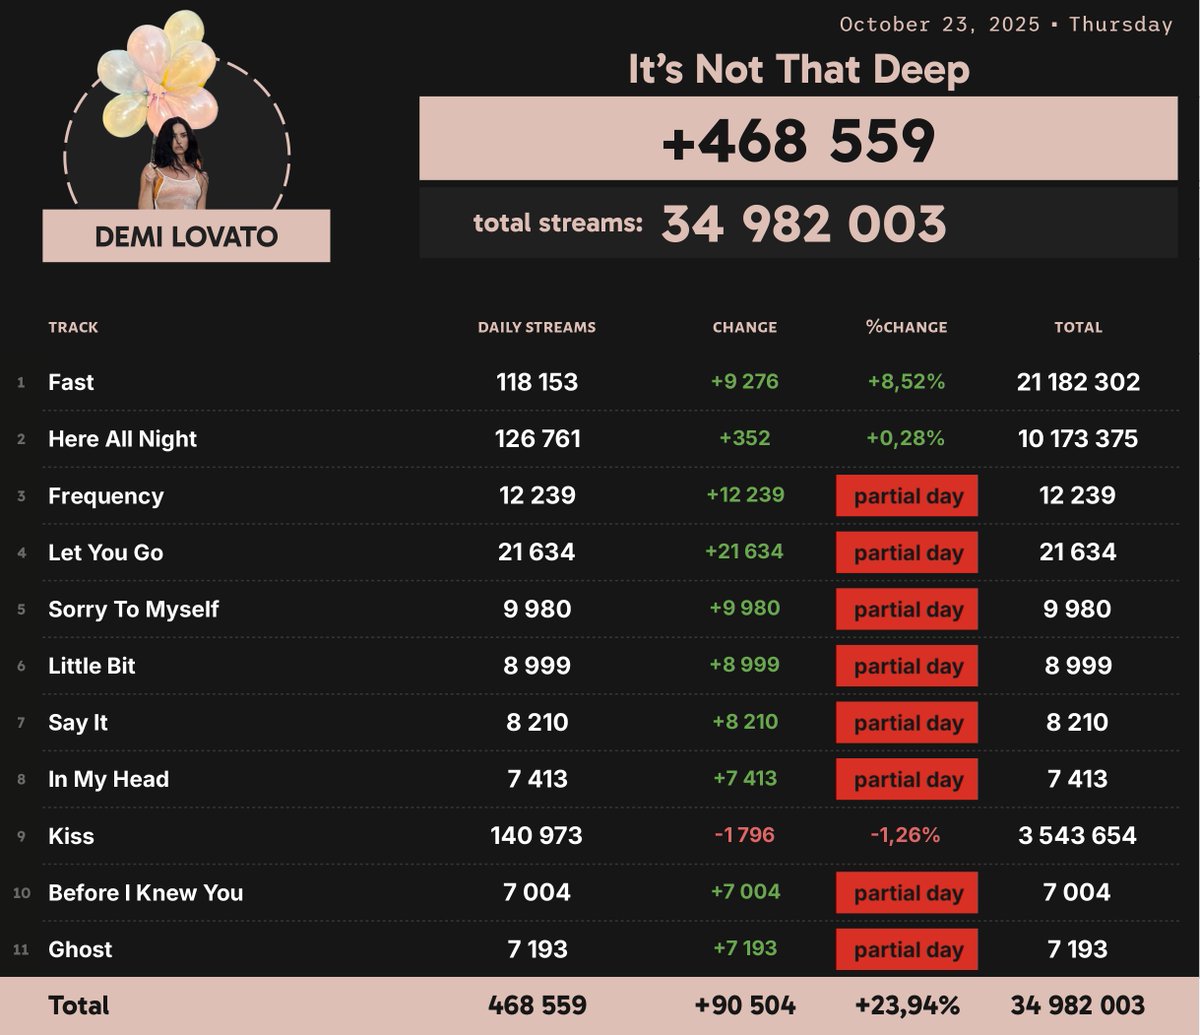Select the track name Ghost
The height and width of the screenshot is (1035, 1200).
click(x=81, y=949)
